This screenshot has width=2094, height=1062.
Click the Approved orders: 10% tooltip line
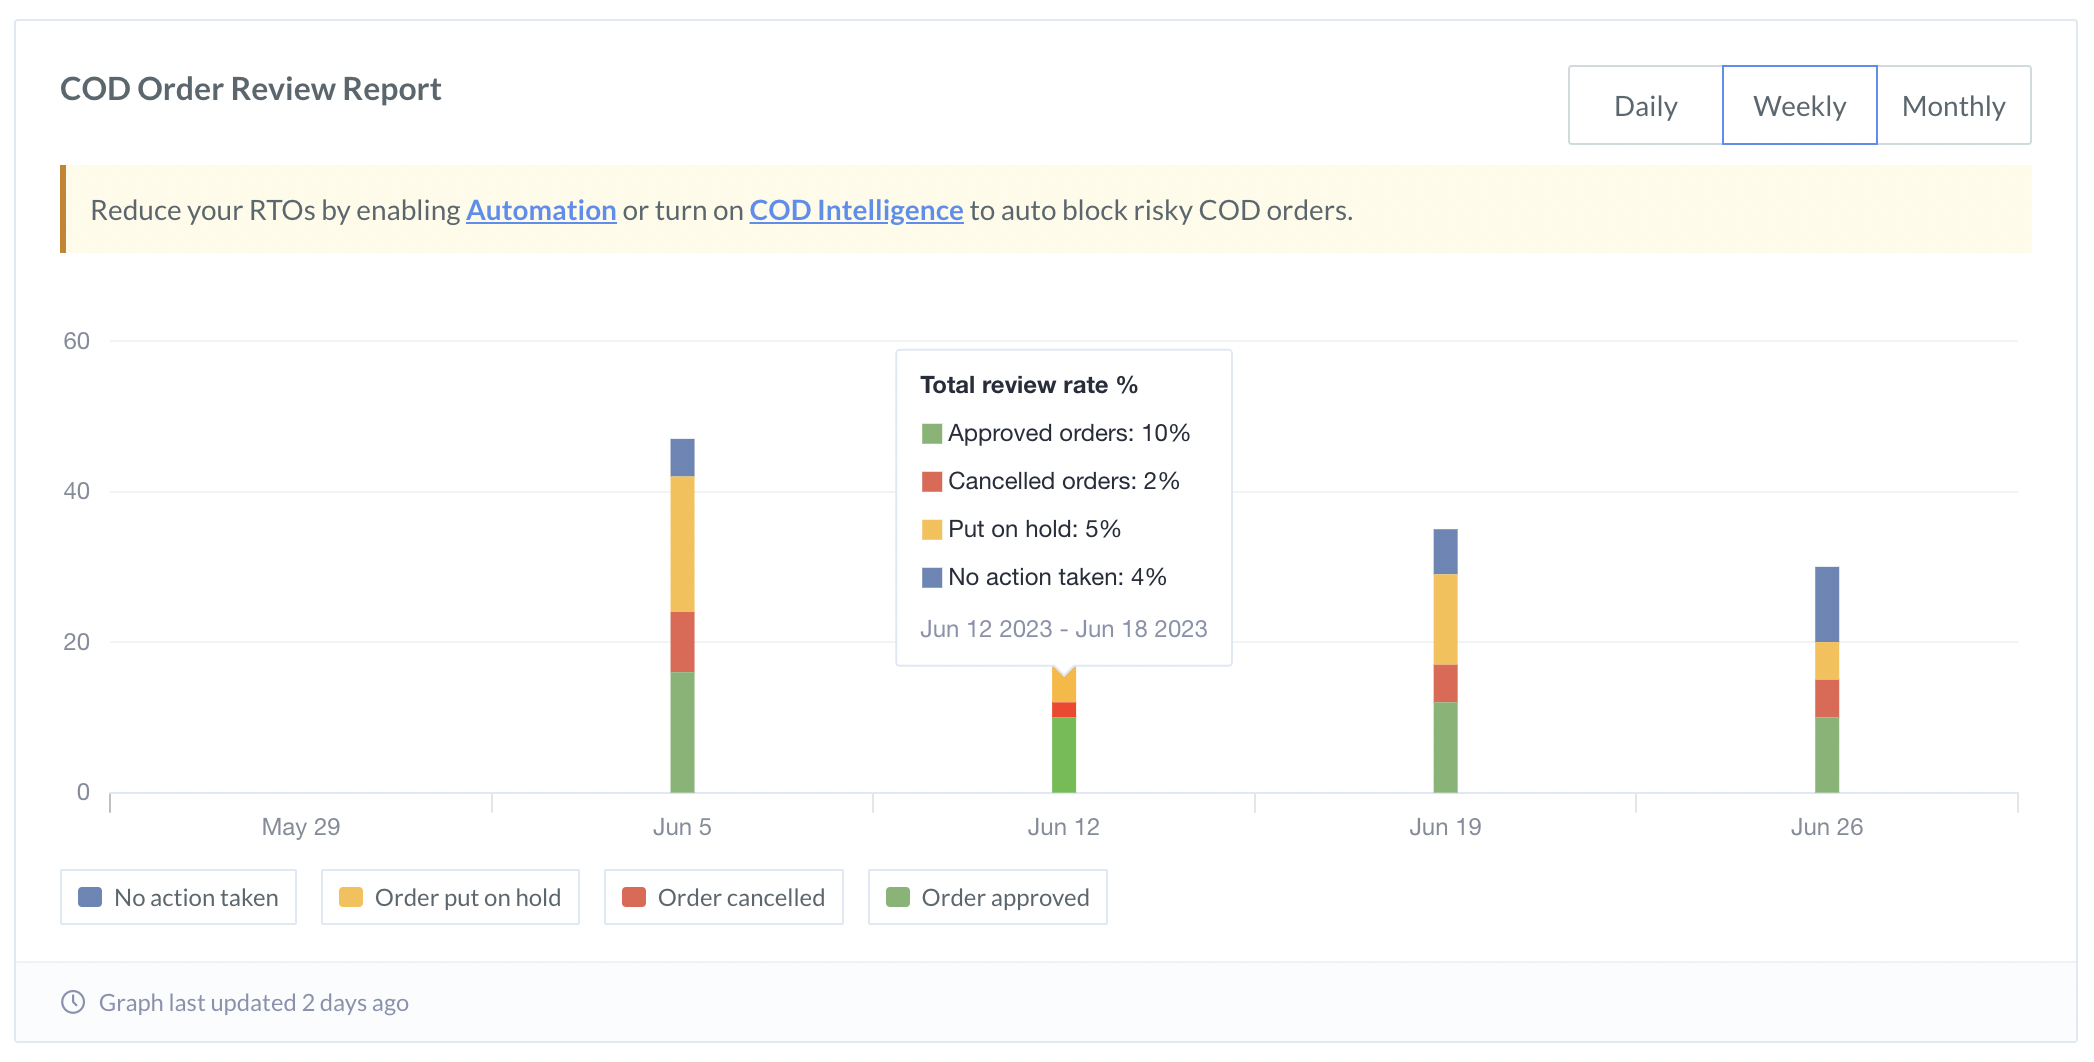click(1056, 433)
